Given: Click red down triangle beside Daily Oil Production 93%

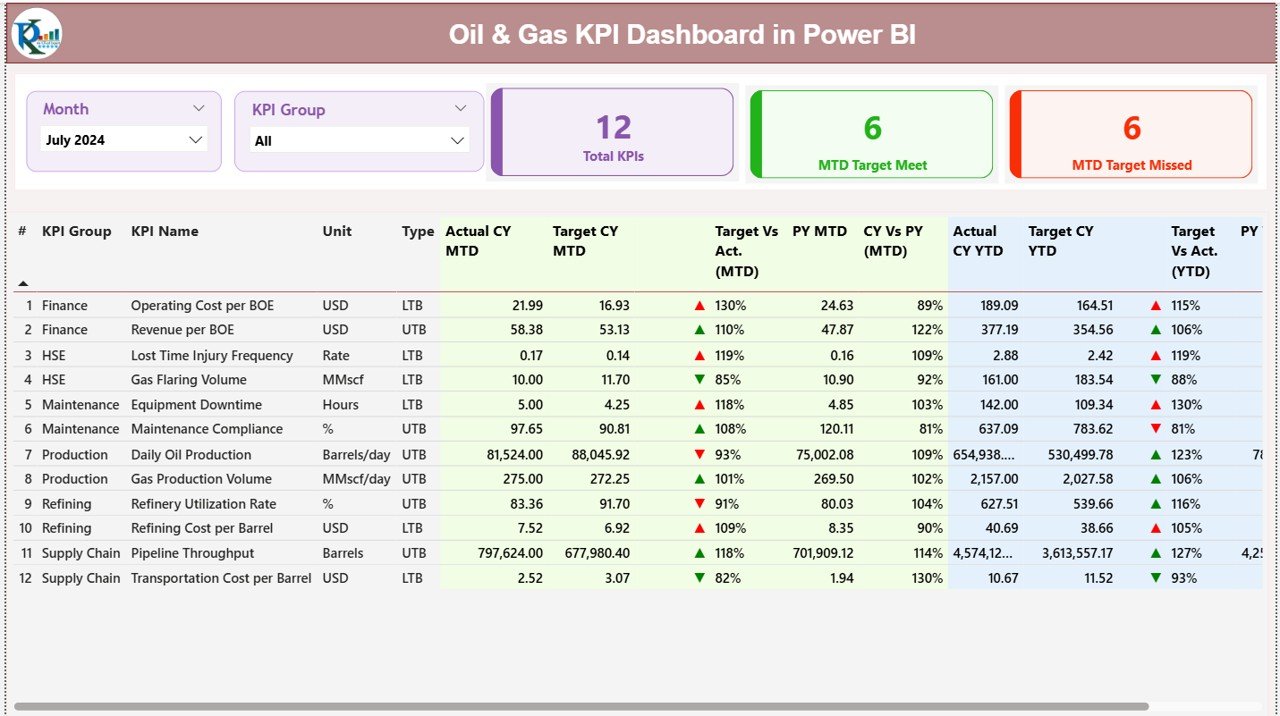Looking at the screenshot, I should pyautogui.click(x=699, y=454).
